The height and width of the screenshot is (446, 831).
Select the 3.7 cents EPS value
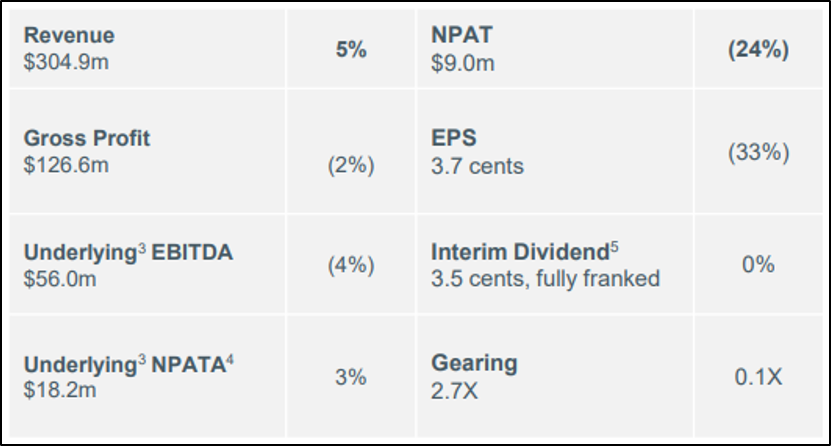[x=477, y=165]
